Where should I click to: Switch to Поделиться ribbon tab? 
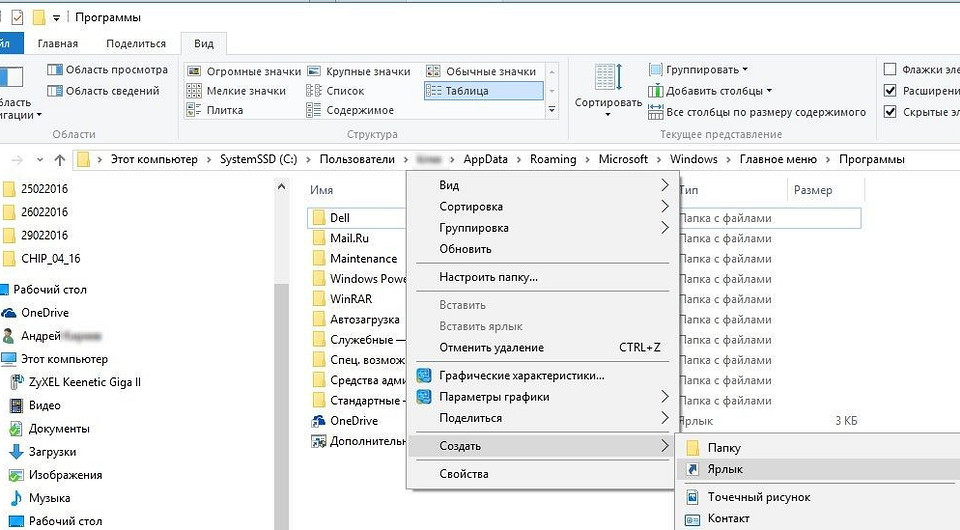click(x=136, y=44)
